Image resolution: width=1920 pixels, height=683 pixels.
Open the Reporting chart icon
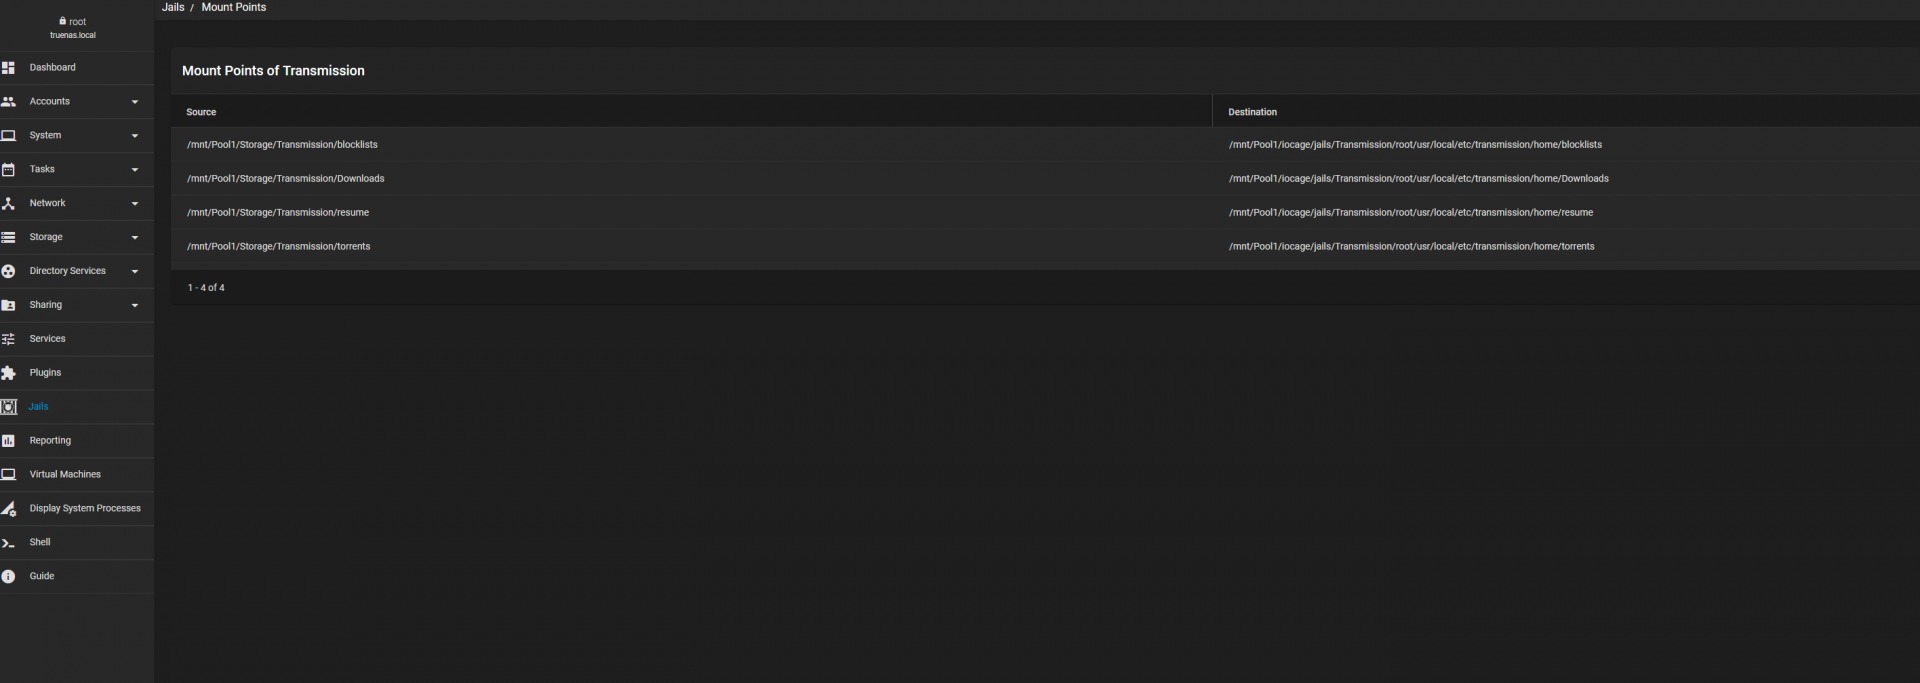pyautogui.click(x=8, y=441)
